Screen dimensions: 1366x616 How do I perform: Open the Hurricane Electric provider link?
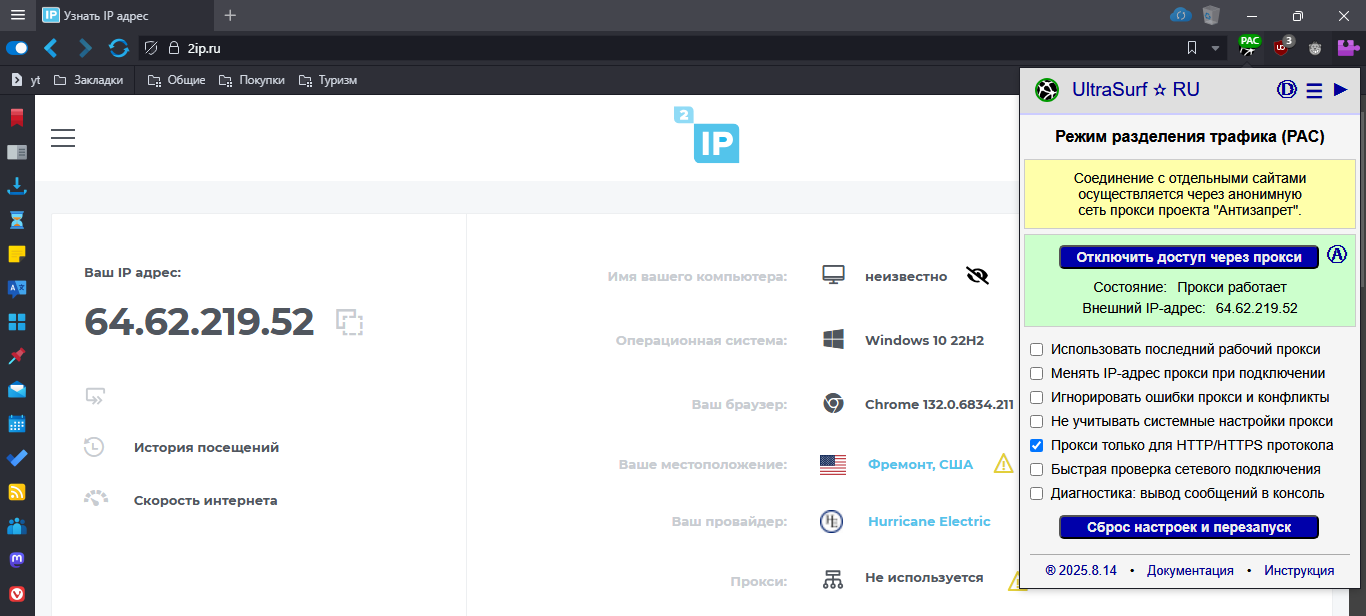point(929,521)
